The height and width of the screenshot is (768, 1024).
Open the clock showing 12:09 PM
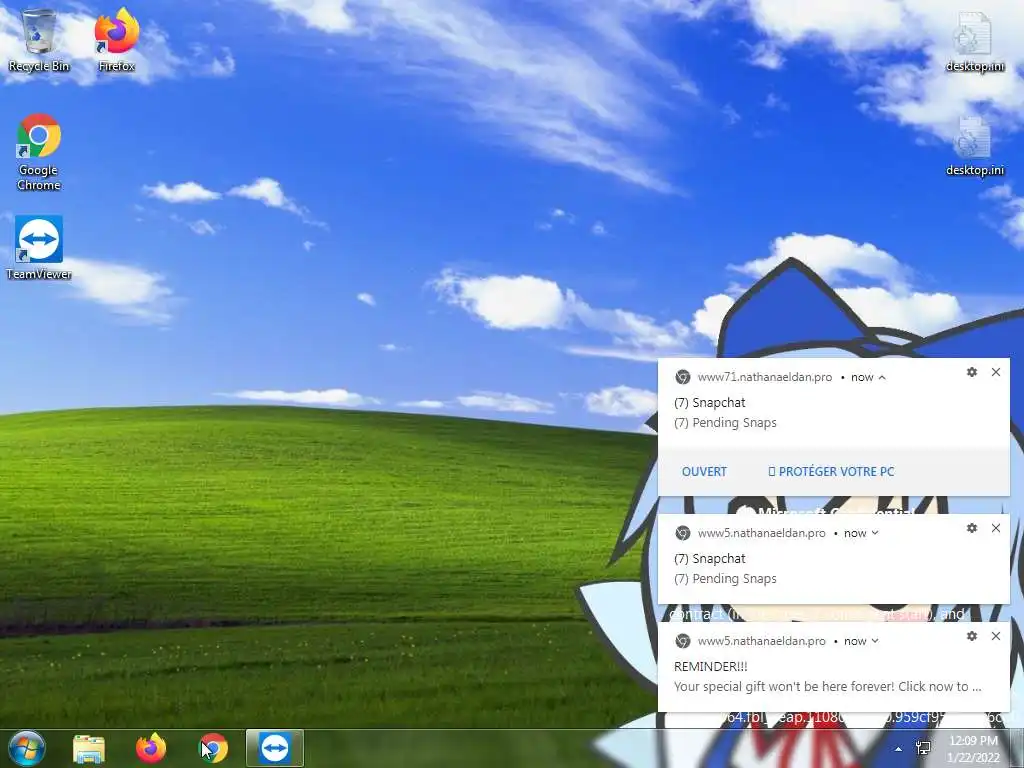pos(974,748)
